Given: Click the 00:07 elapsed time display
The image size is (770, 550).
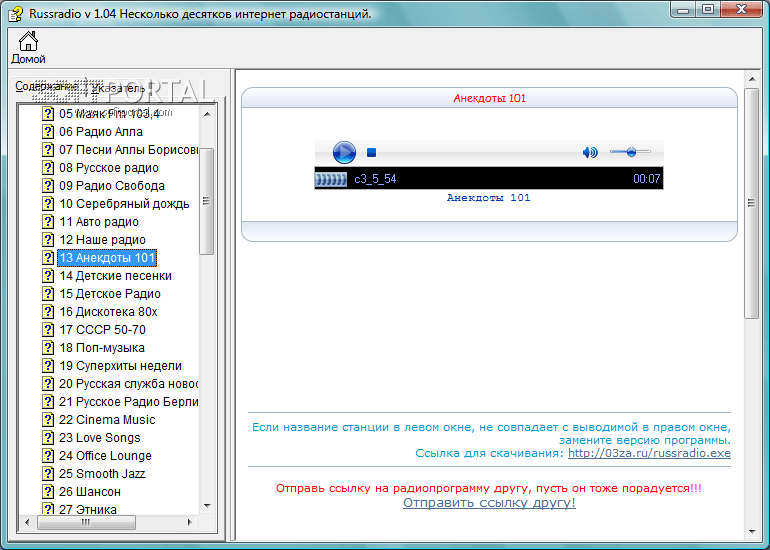Looking at the screenshot, I should [646, 179].
